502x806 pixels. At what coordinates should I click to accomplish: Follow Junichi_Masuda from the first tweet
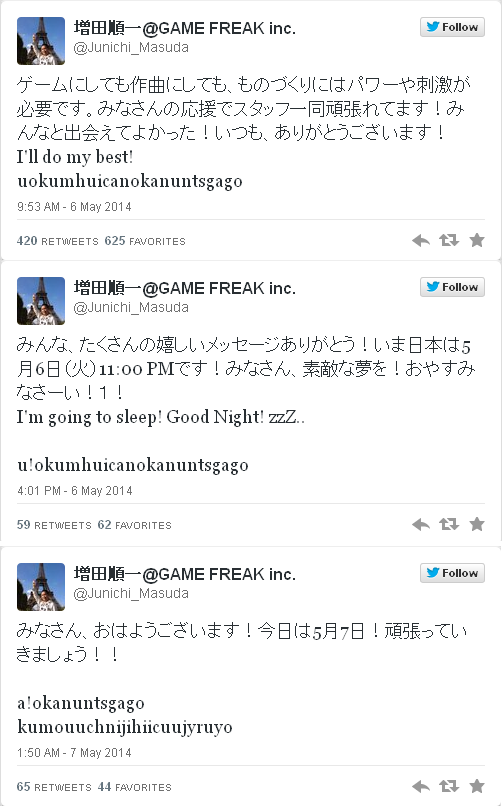(x=452, y=27)
